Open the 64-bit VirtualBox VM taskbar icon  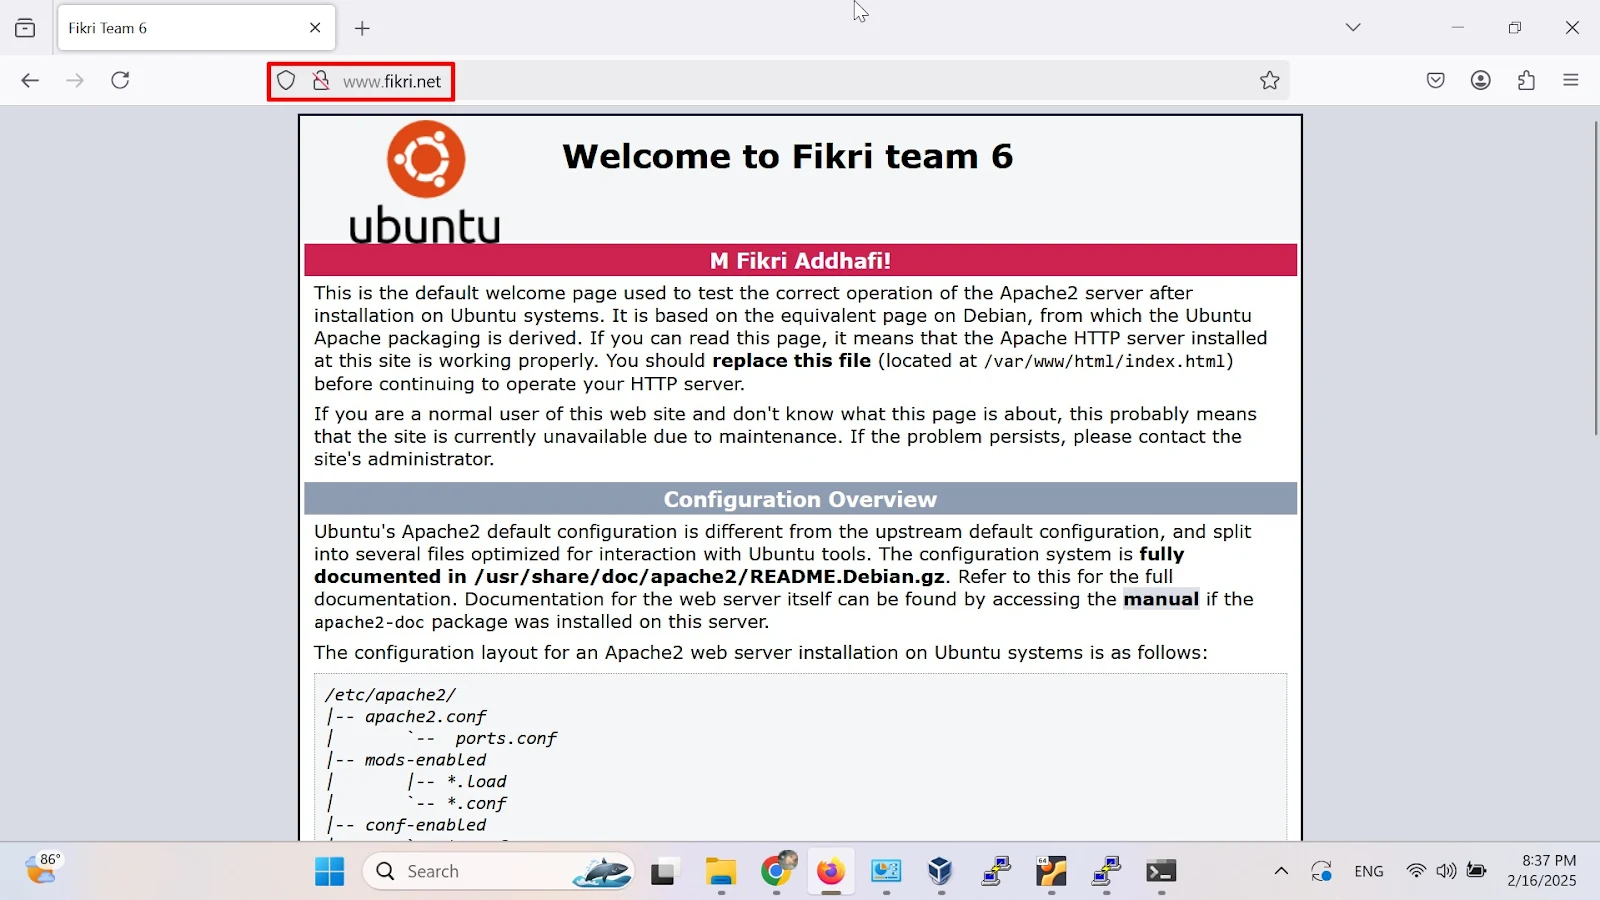click(x=1051, y=872)
